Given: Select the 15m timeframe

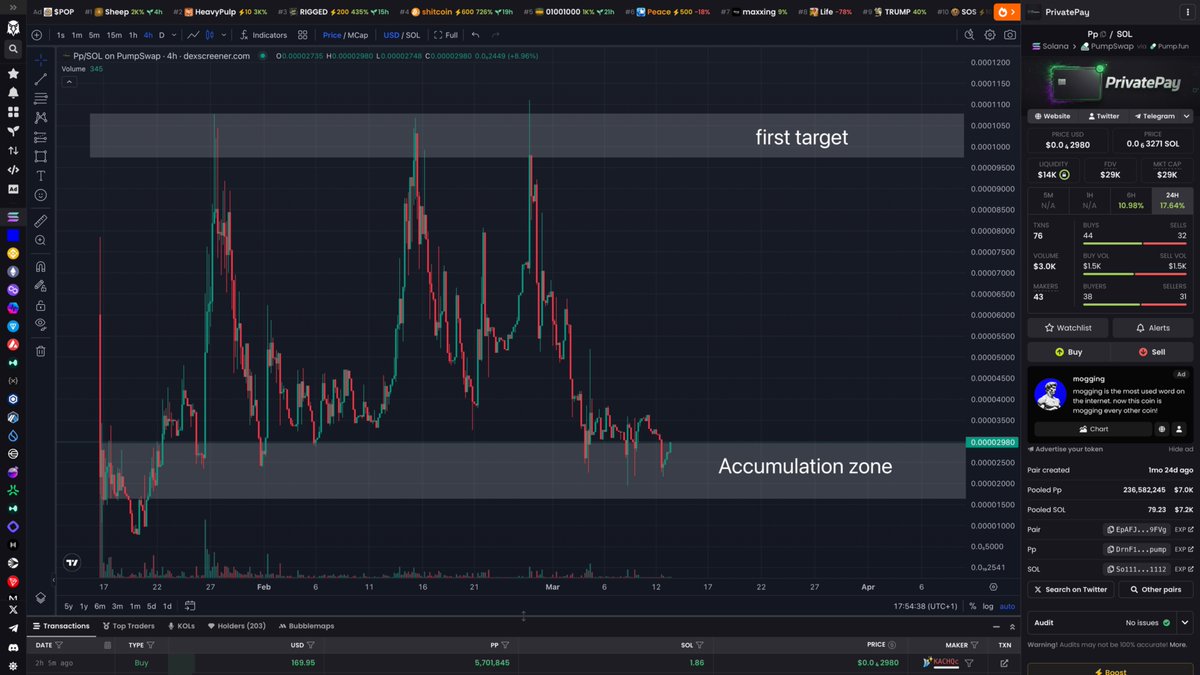Looking at the screenshot, I should [114, 34].
